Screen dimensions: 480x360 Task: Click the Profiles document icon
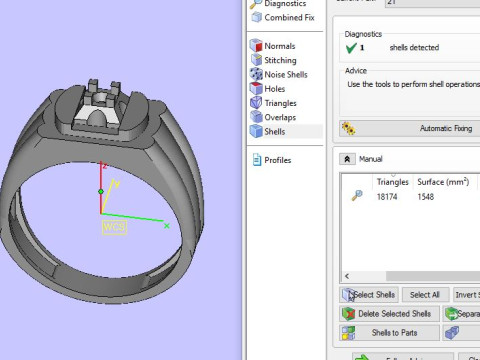[257, 160]
